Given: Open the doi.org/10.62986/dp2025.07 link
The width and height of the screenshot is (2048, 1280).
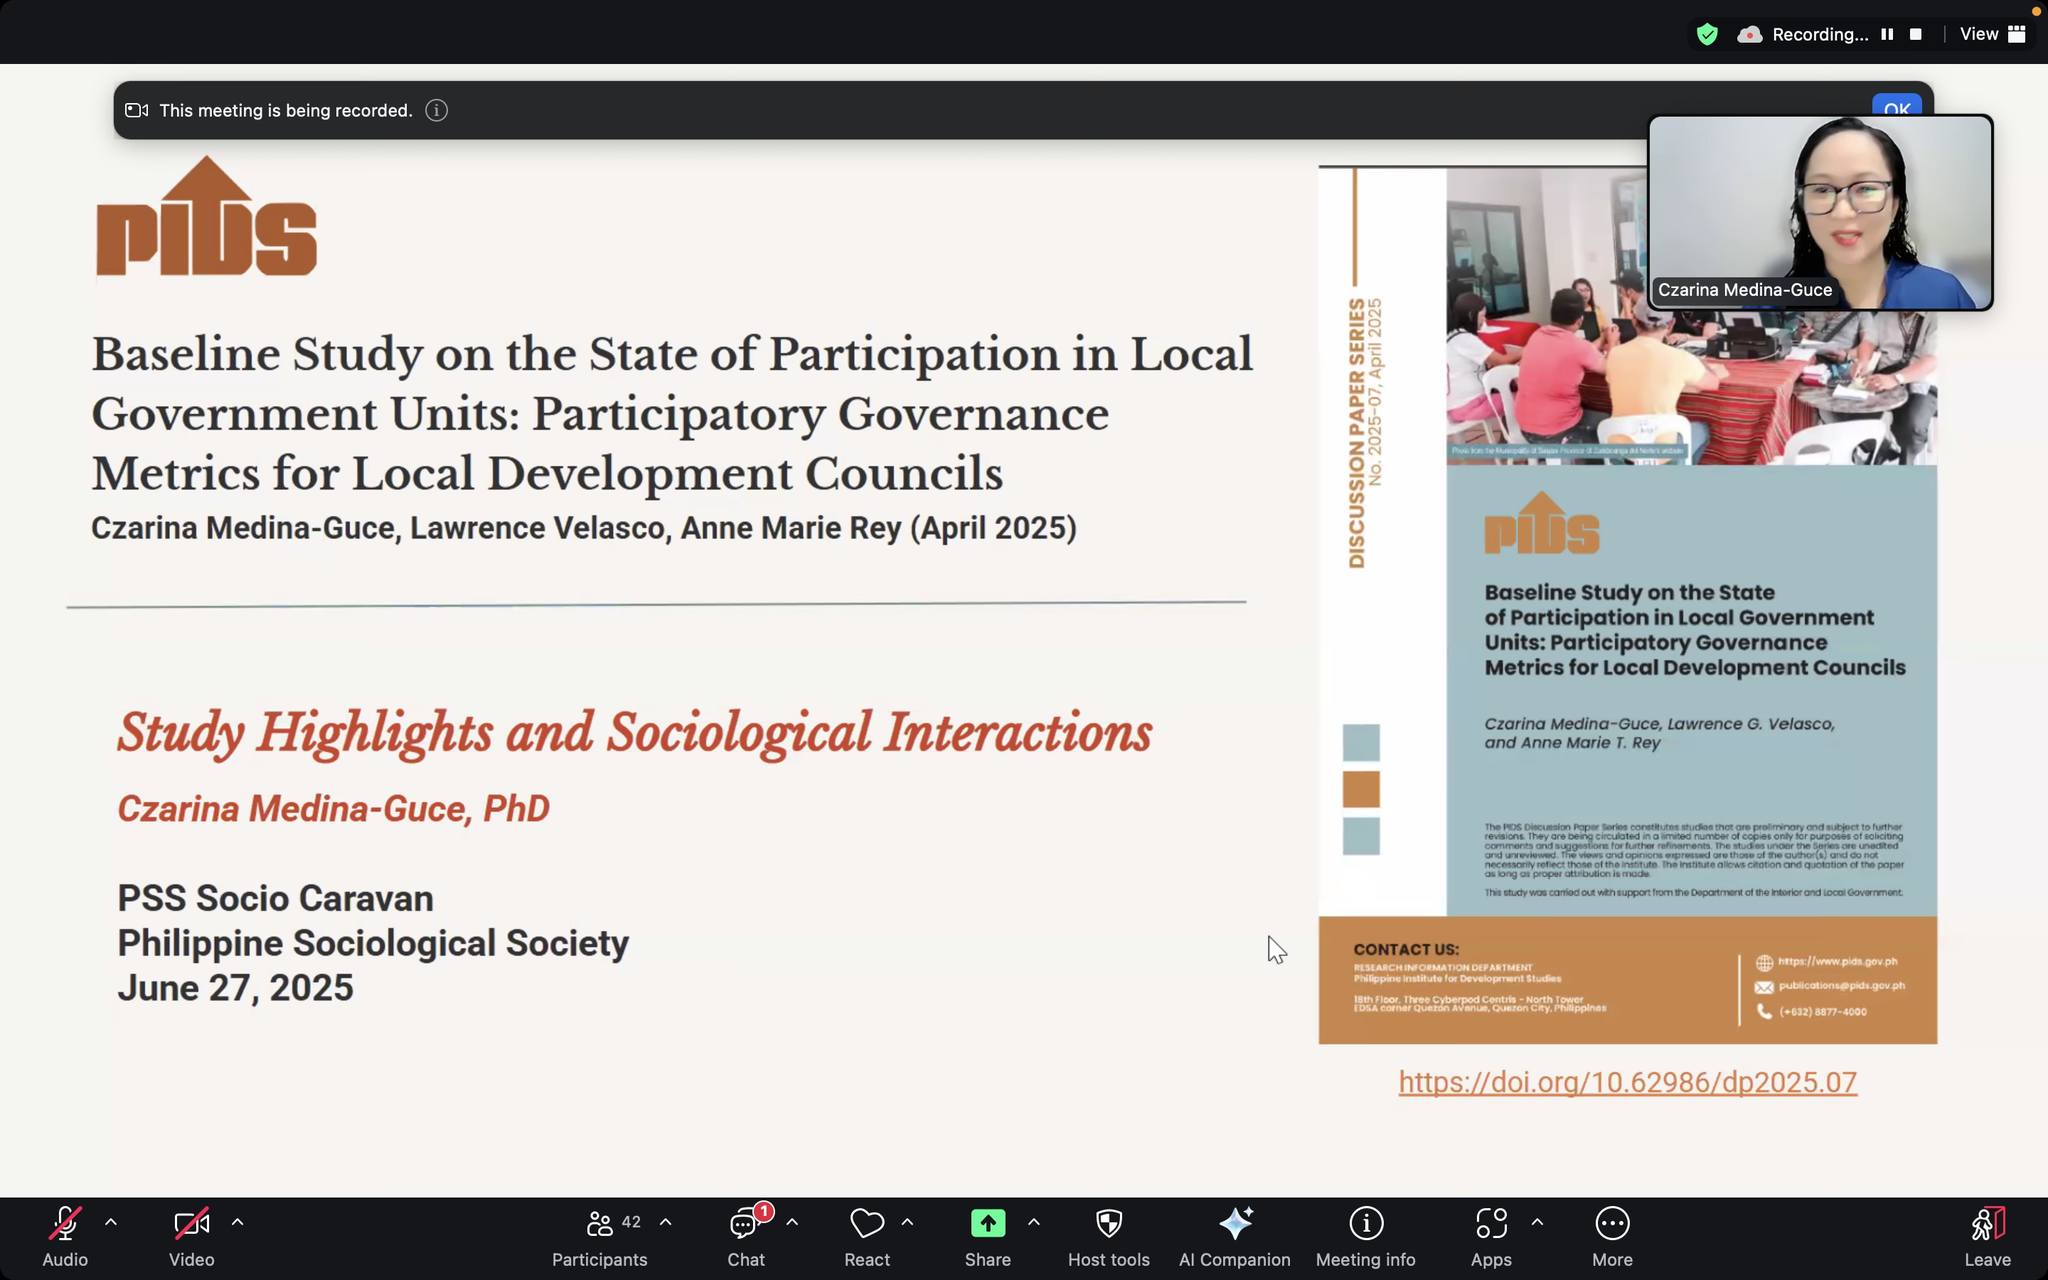Looking at the screenshot, I should tap(1627, 1082).
